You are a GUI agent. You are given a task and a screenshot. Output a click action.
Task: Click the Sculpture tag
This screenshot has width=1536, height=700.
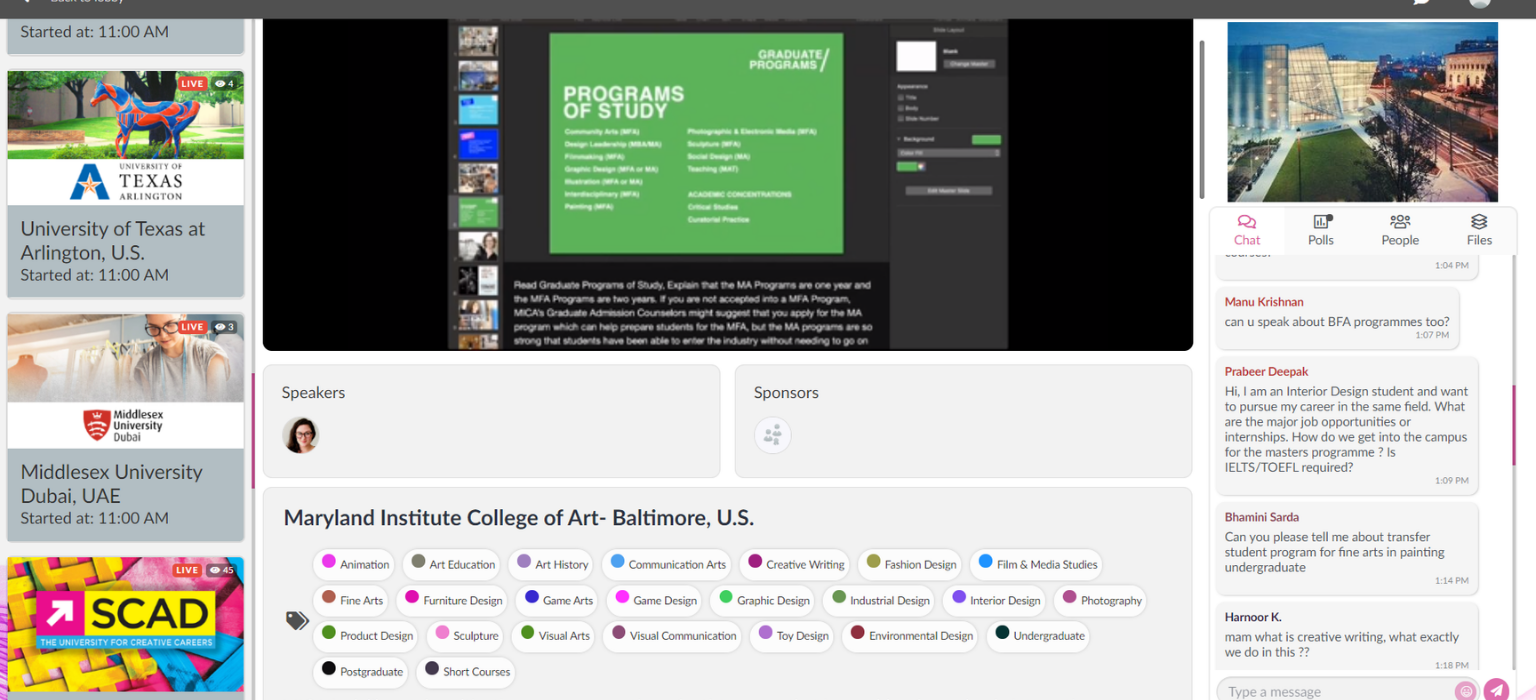pos(465,635)
